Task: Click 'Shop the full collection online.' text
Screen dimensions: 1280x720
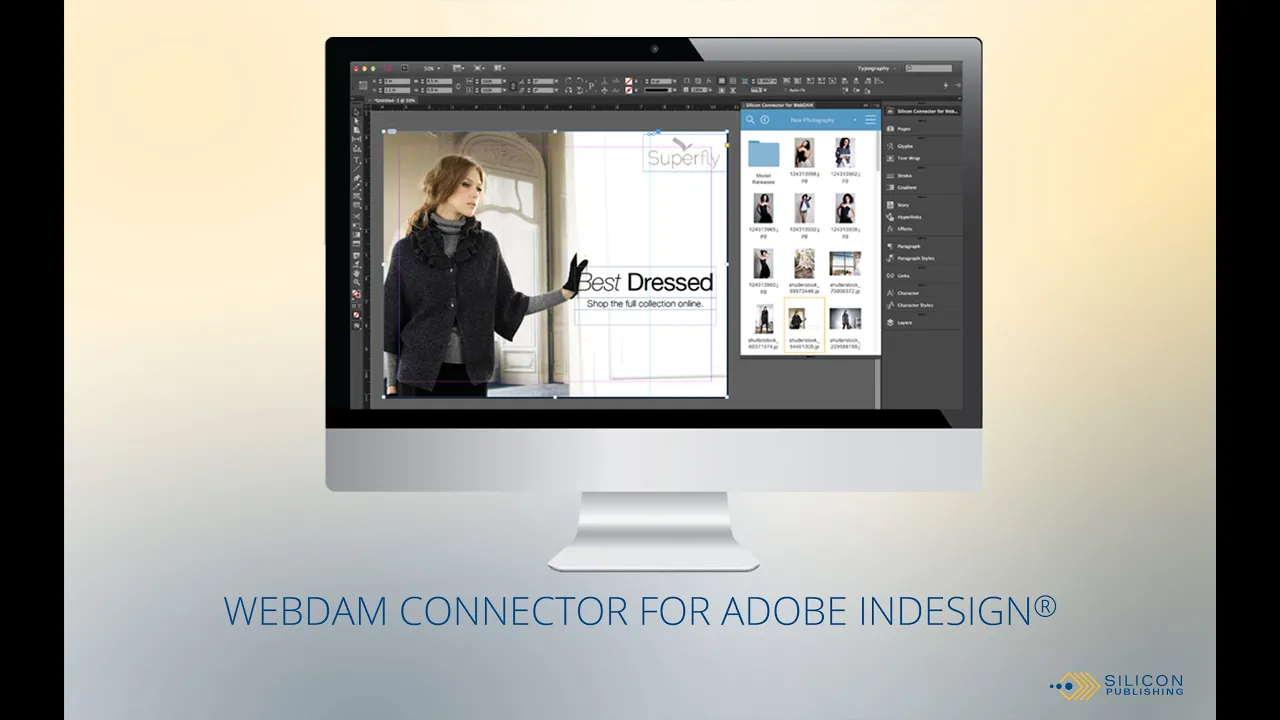Action: [646, 303]
